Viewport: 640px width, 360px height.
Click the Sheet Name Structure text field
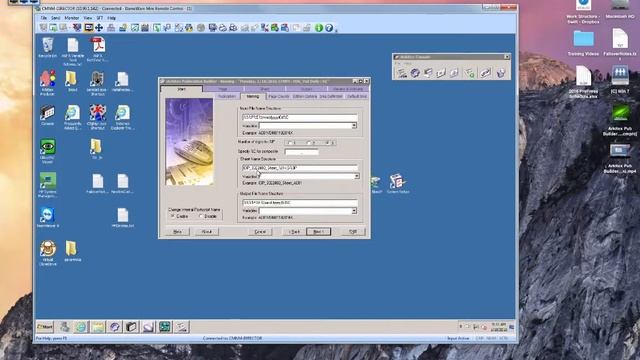pyautogui.click(x=300, y=168)
